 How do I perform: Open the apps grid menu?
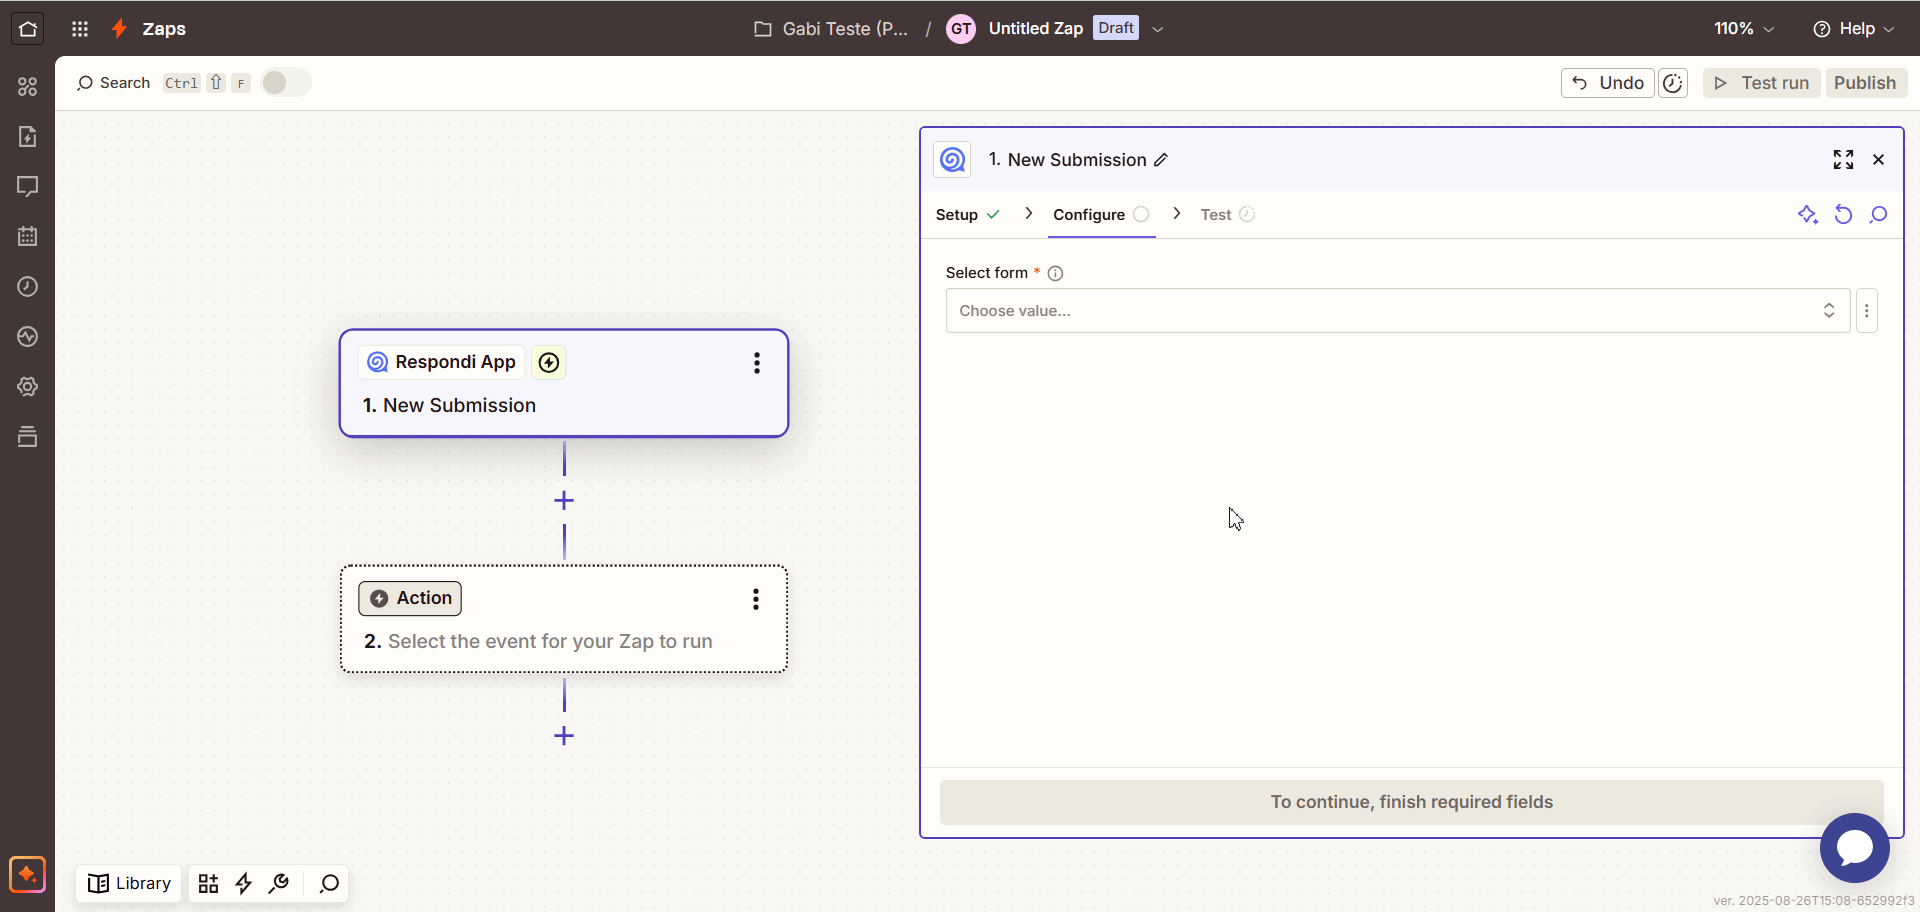(80, 28)
